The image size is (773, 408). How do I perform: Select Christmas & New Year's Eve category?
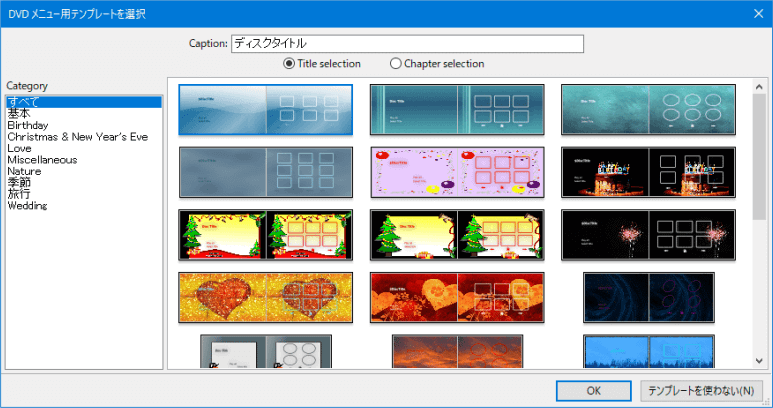point(77,137)
